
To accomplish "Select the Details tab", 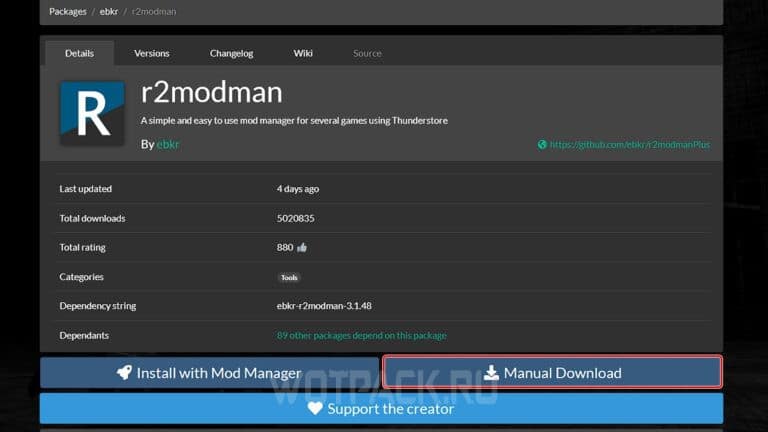I will point(79,53).
